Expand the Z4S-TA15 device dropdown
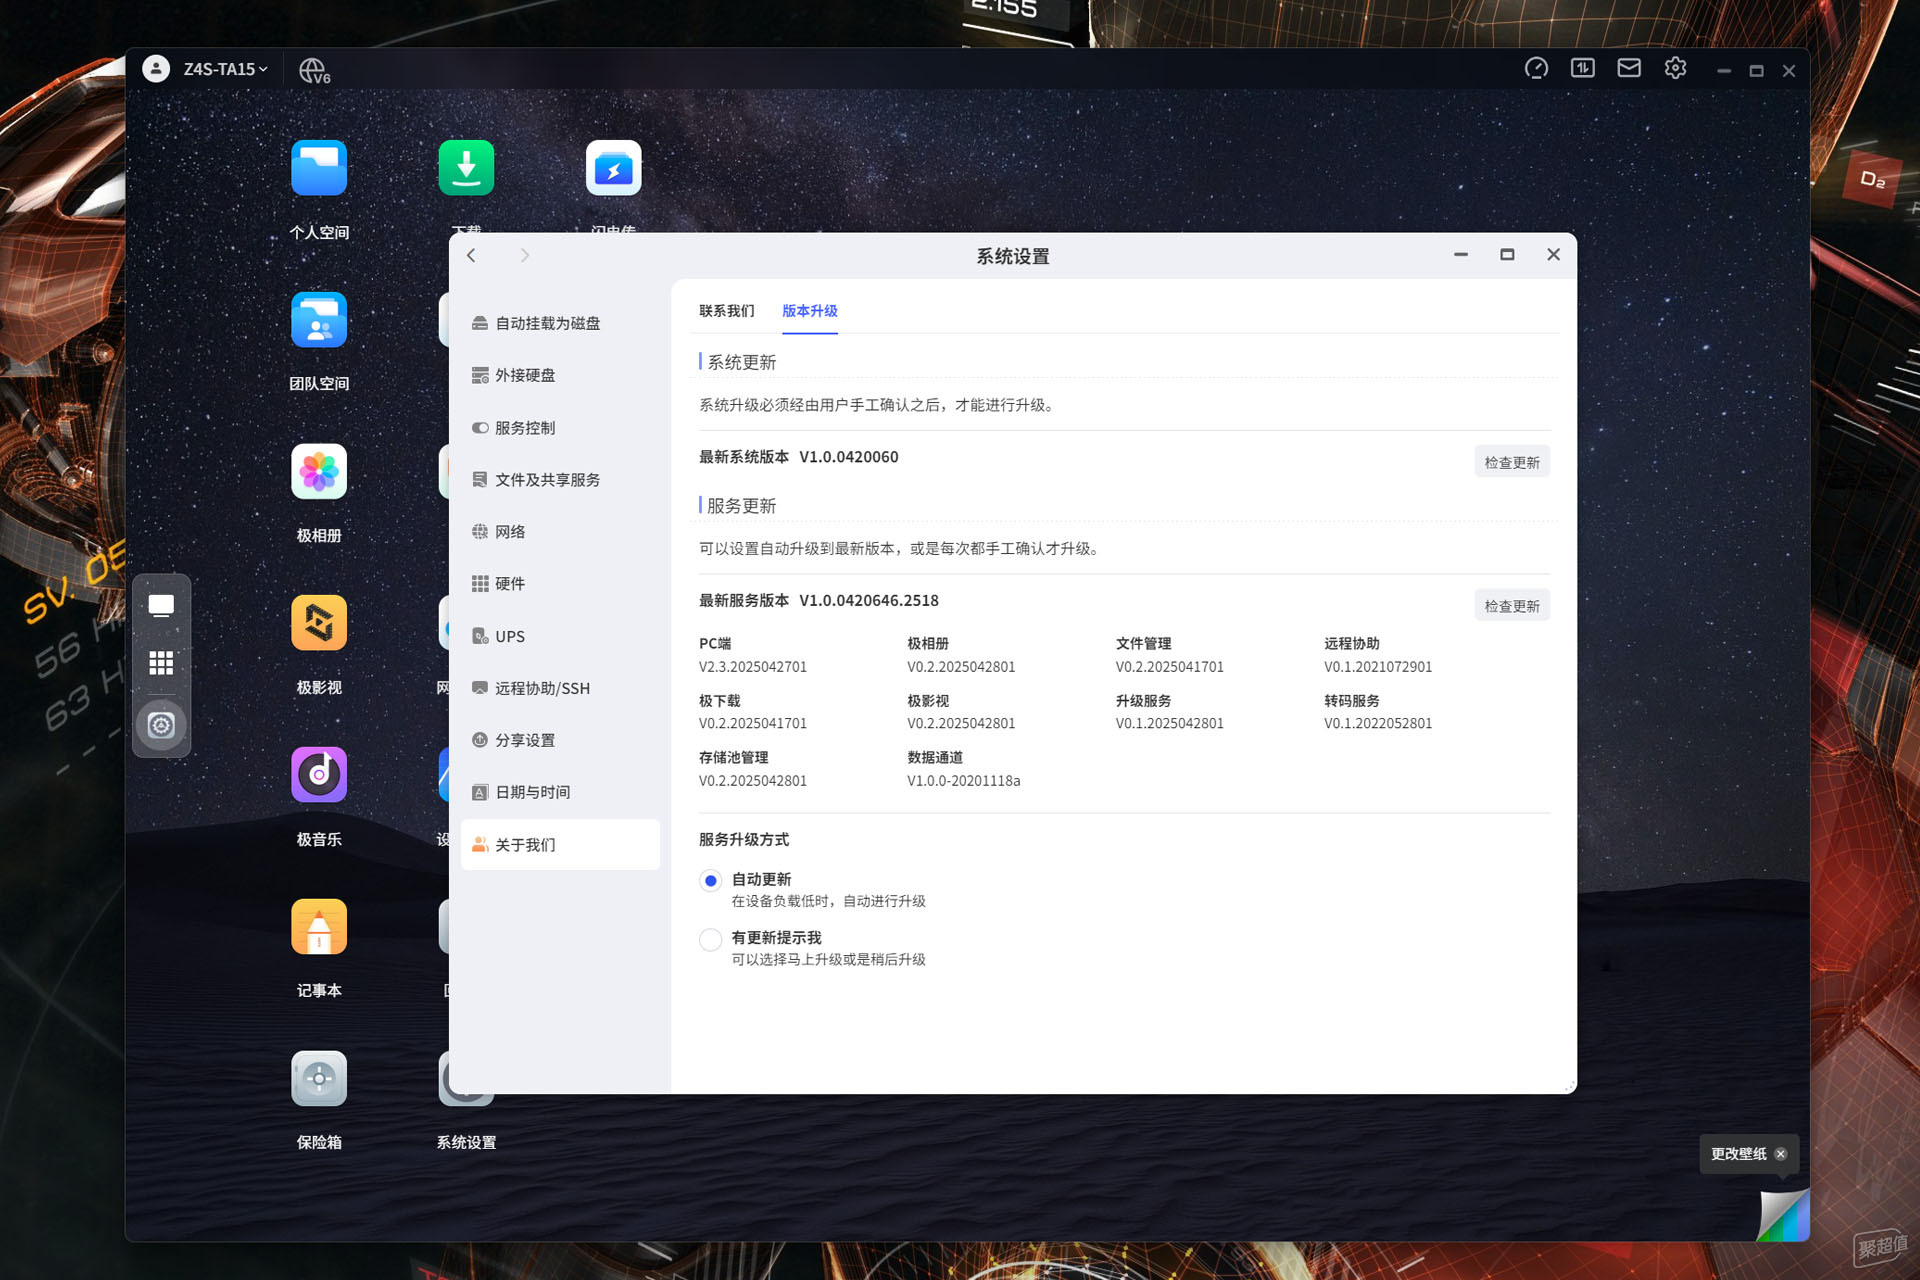The width and height of the screenshot is (1920, 1280). click(225, 69)
